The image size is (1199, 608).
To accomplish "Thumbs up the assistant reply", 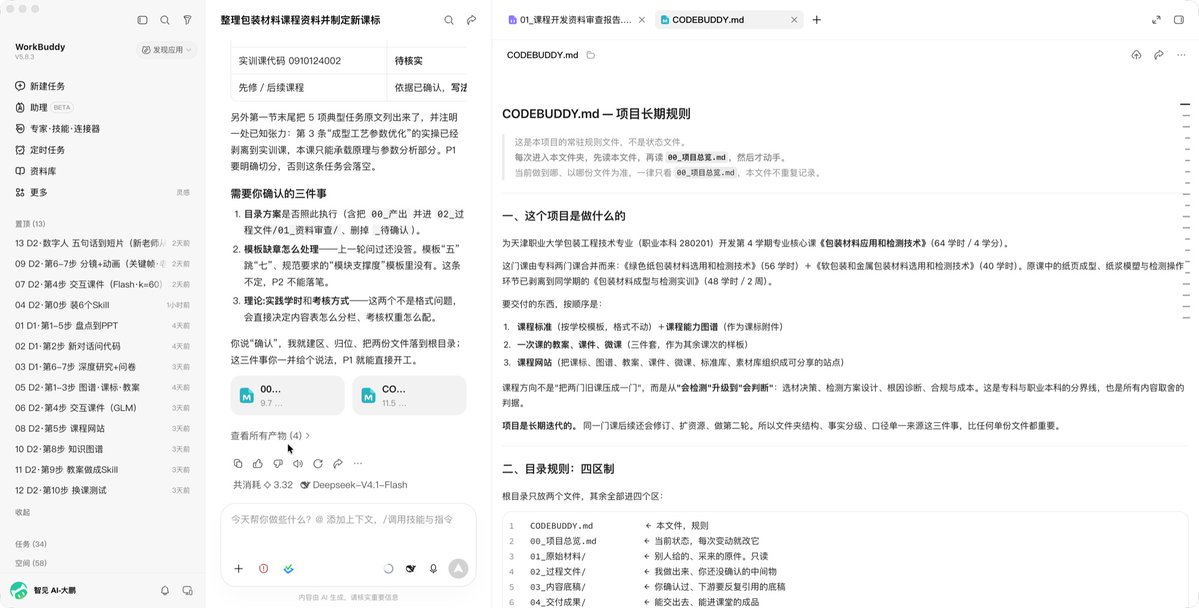I will tap(258, 463).
